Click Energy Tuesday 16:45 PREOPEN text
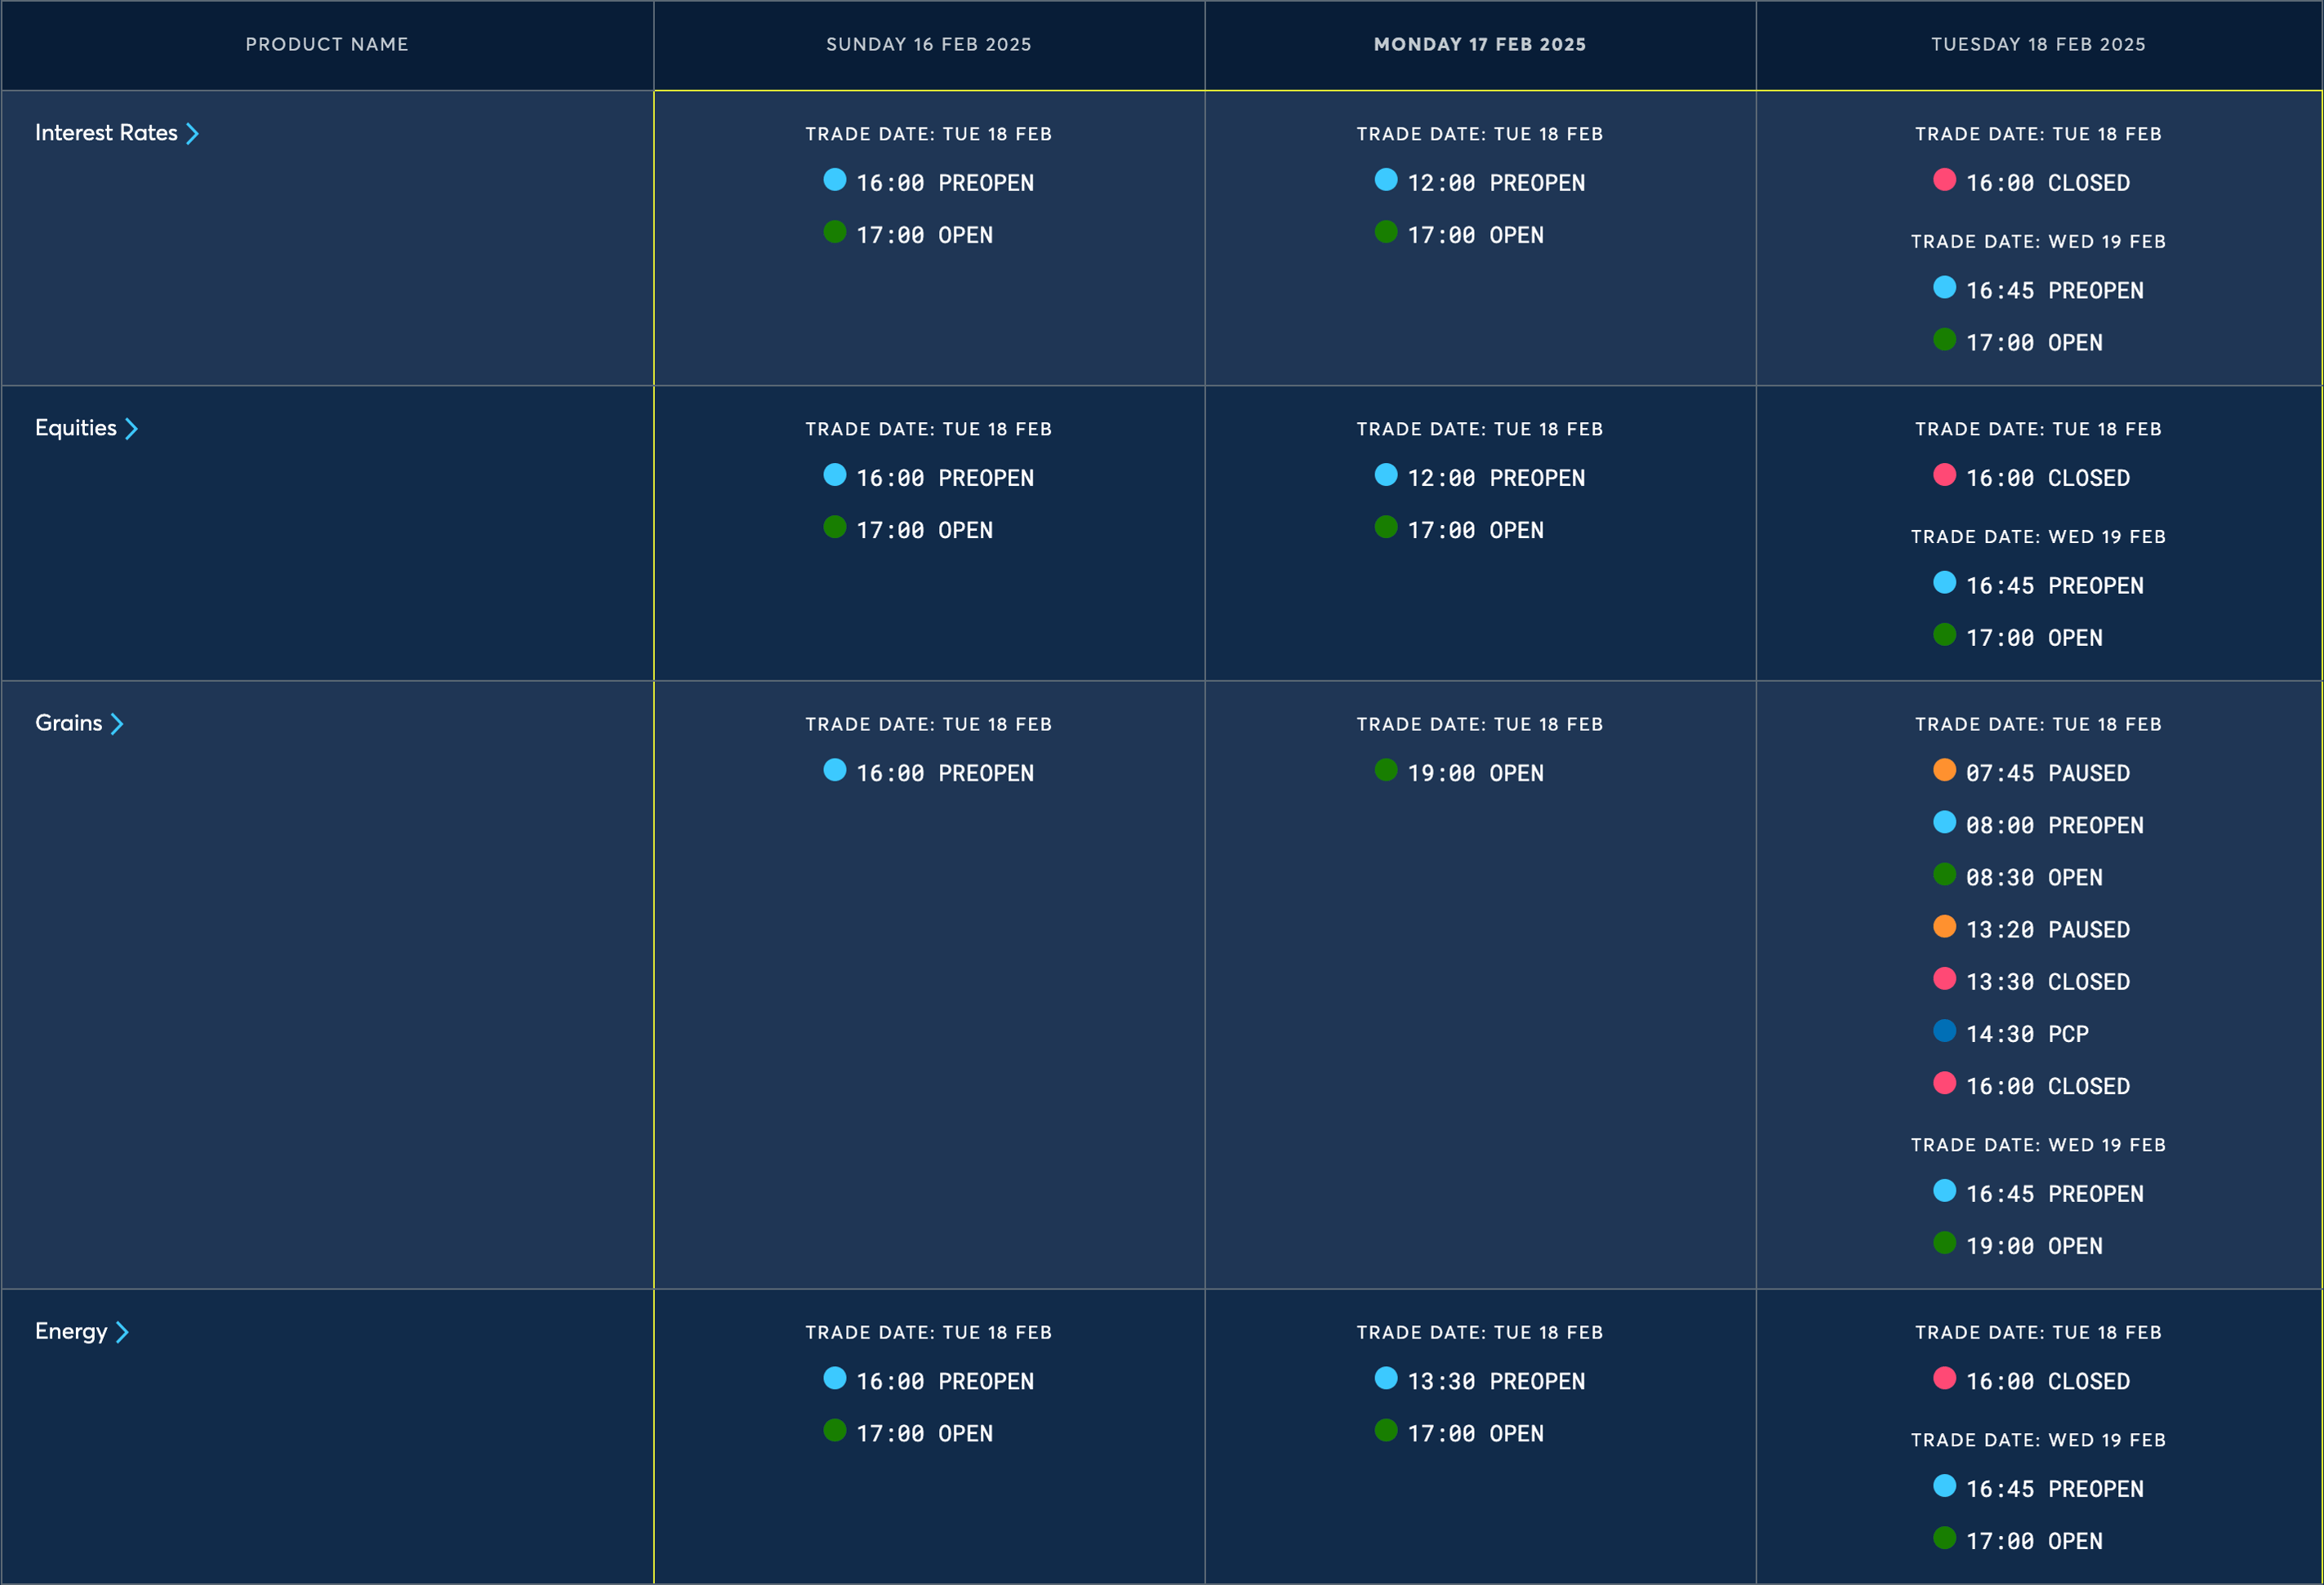The width and height of the screenshot is (2324, 1585). click(2054, 1489)
